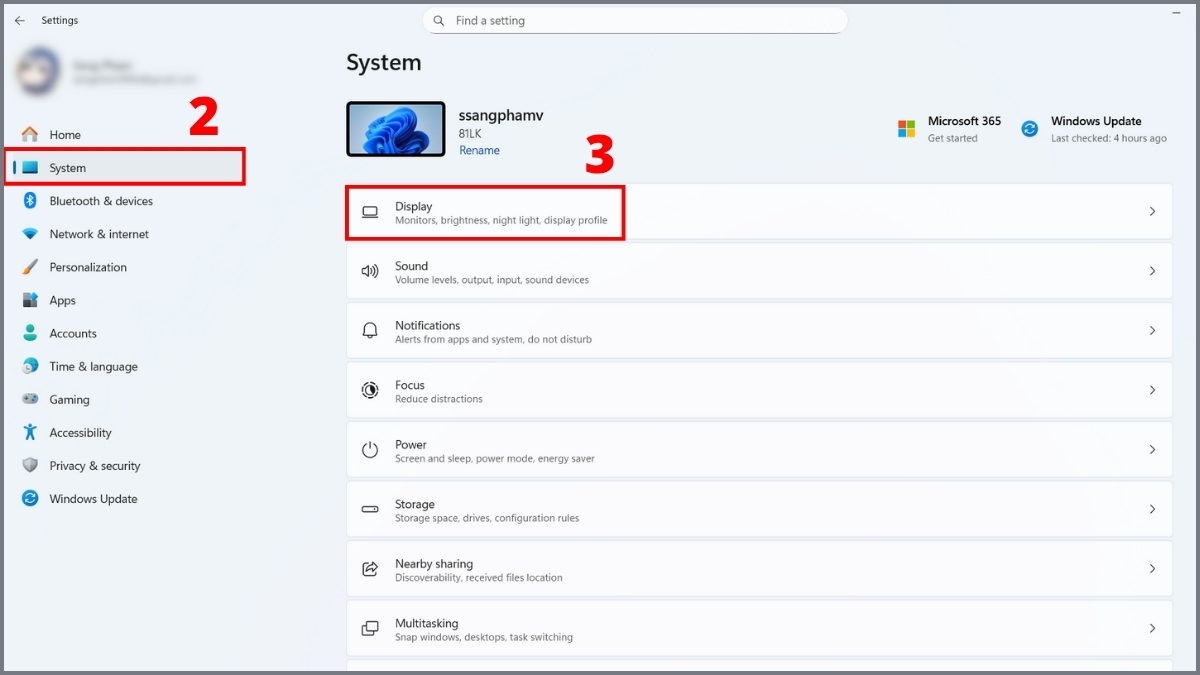Expand the Display settings chevron
This screenshot has height=675, width=1200.
(1152, 212)
